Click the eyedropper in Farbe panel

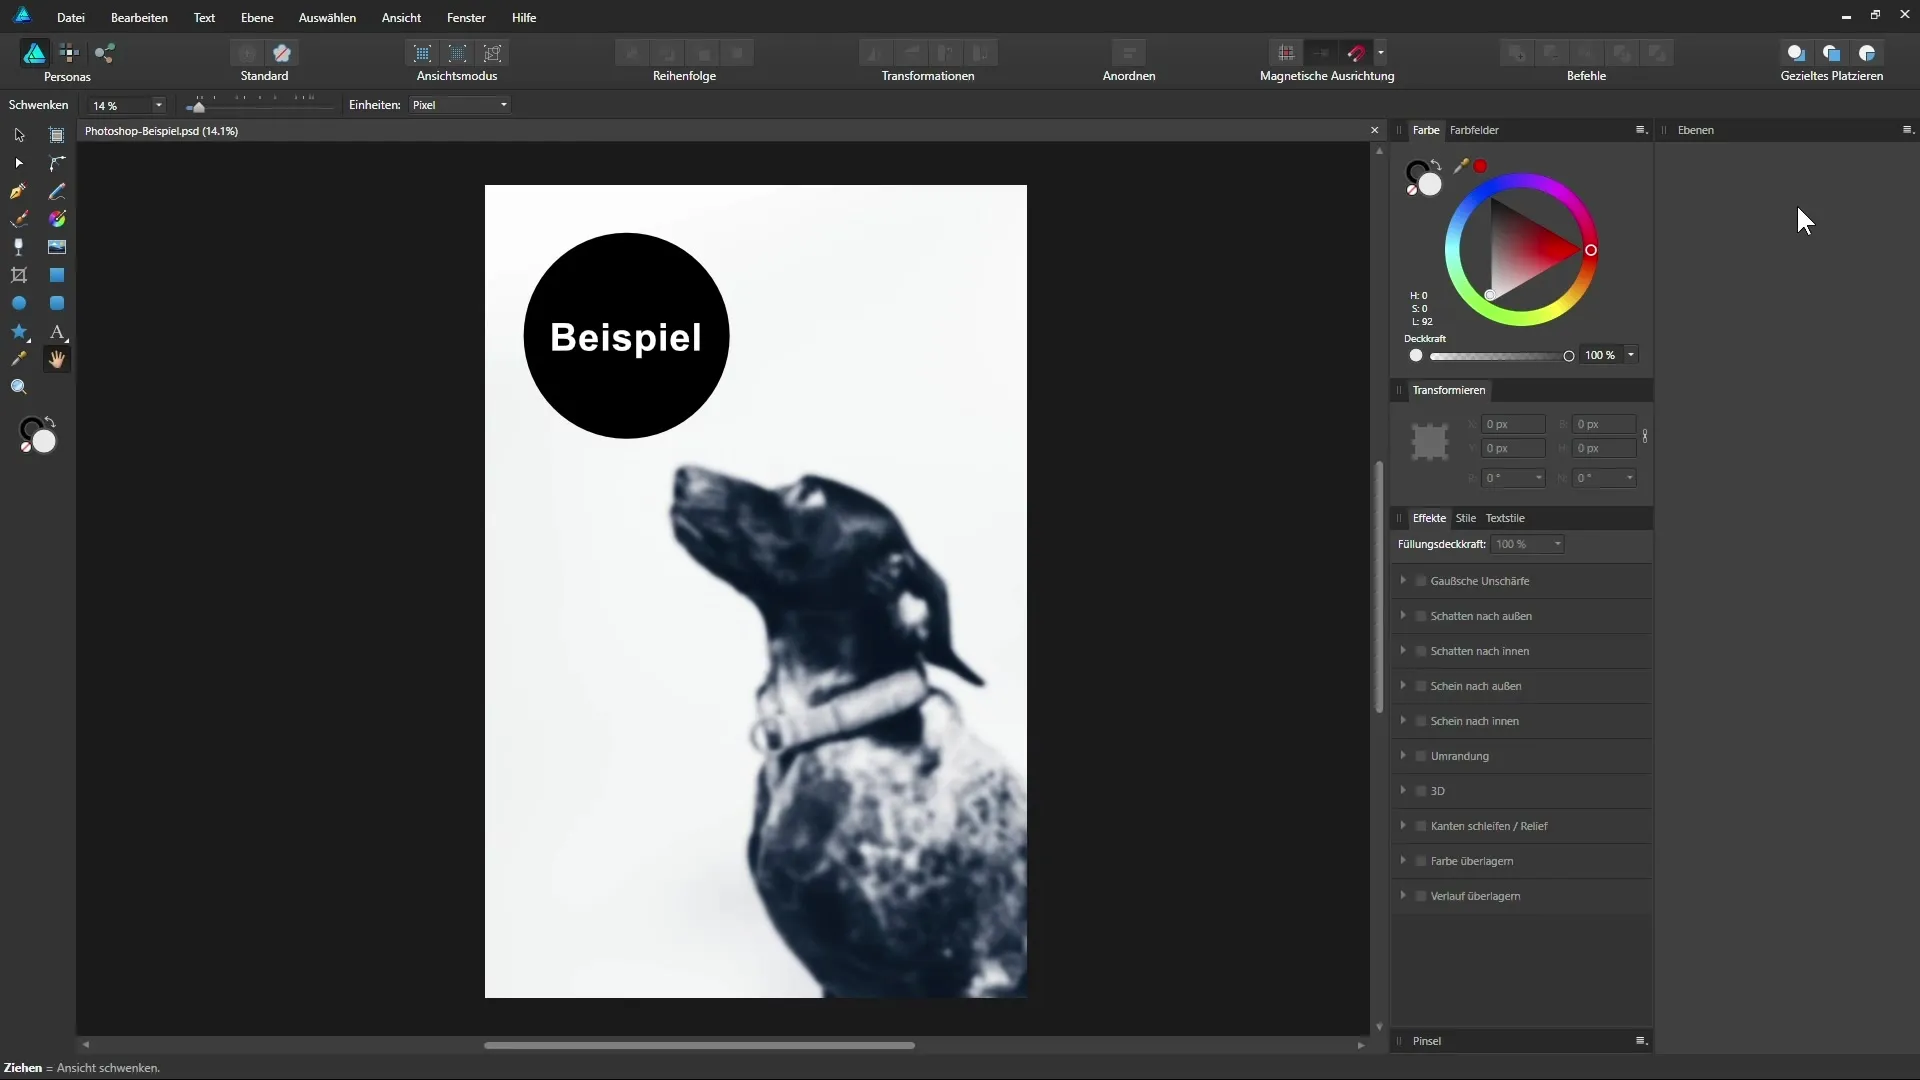pos(1461,166)
